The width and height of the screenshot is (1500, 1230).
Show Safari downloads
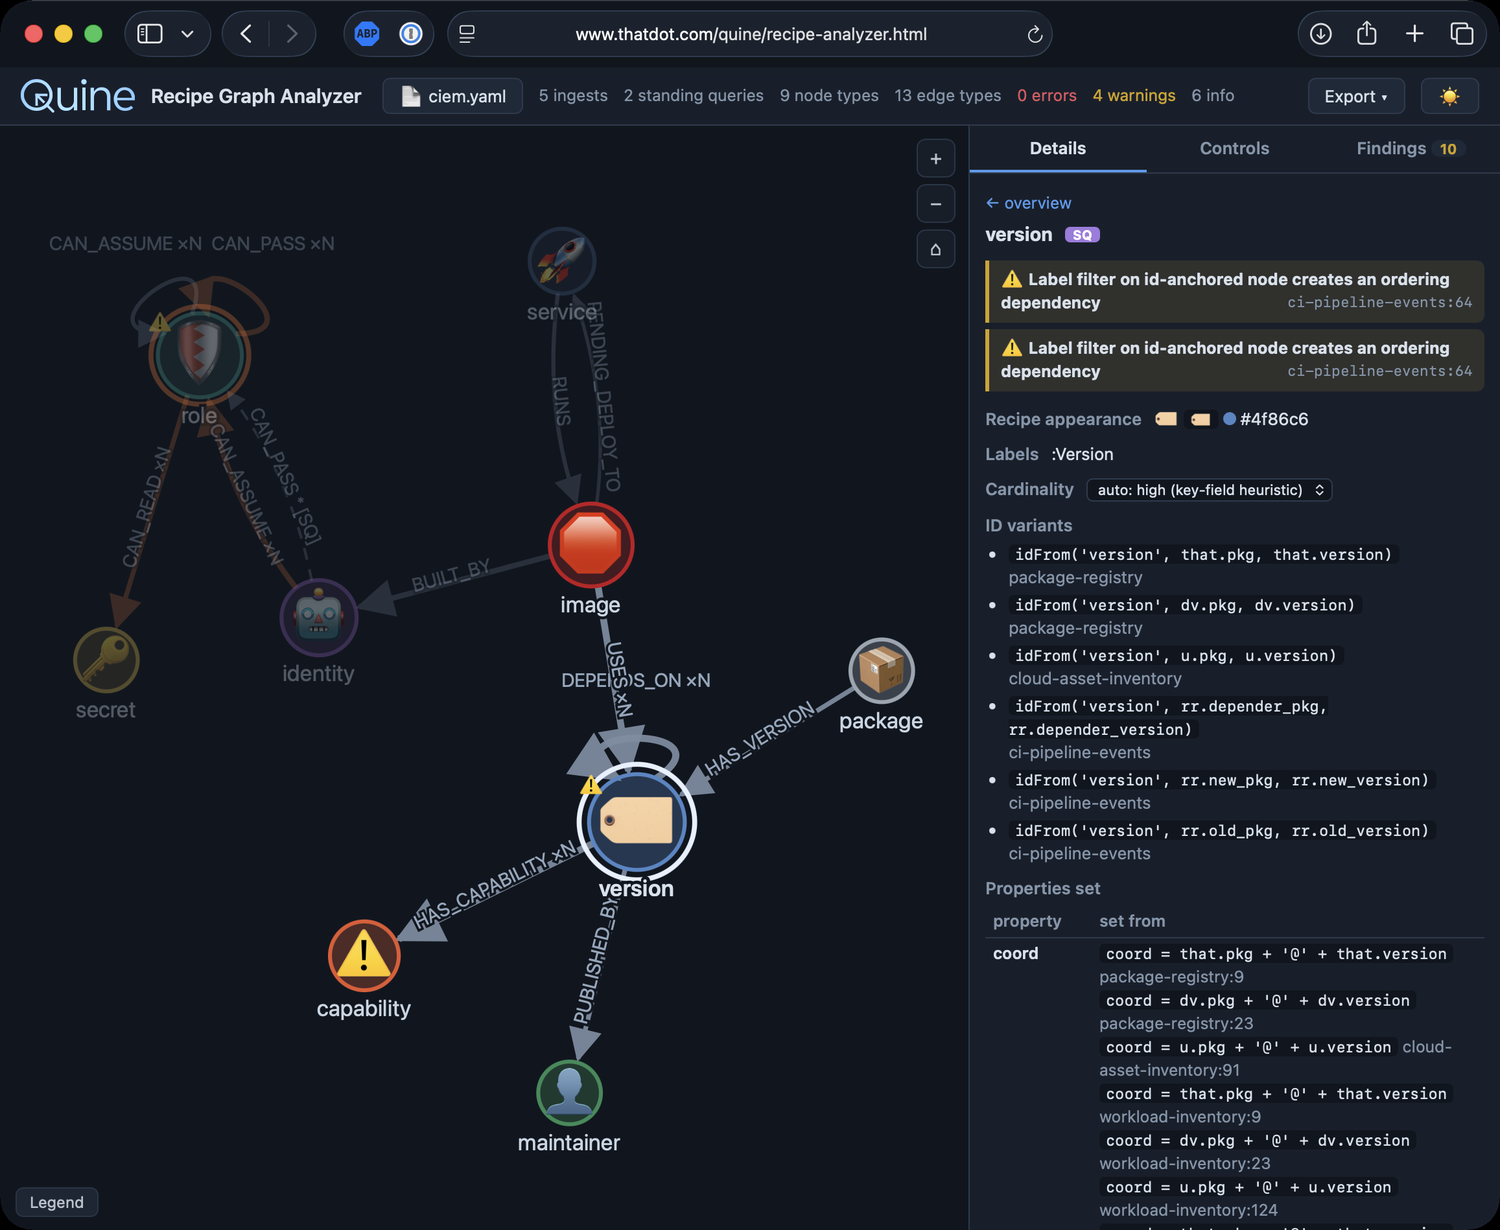click(x=1321, y=34)
